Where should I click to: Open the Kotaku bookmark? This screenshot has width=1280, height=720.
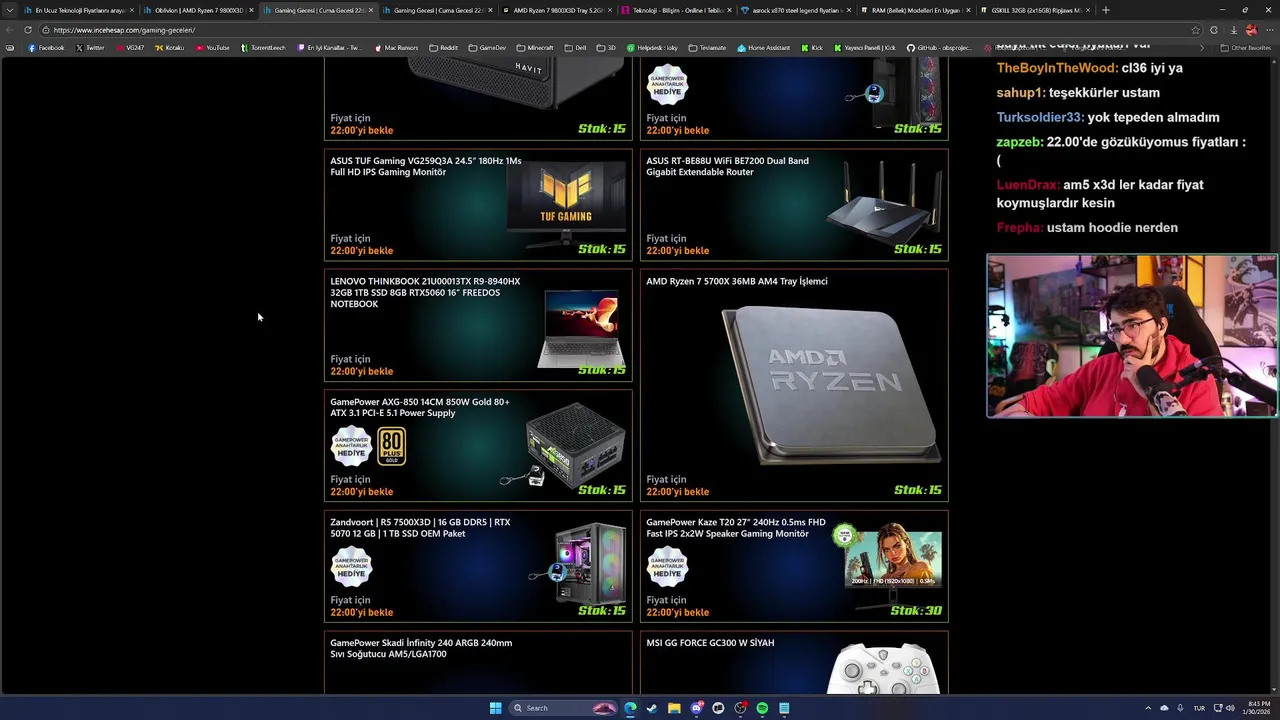click(170, 48)
